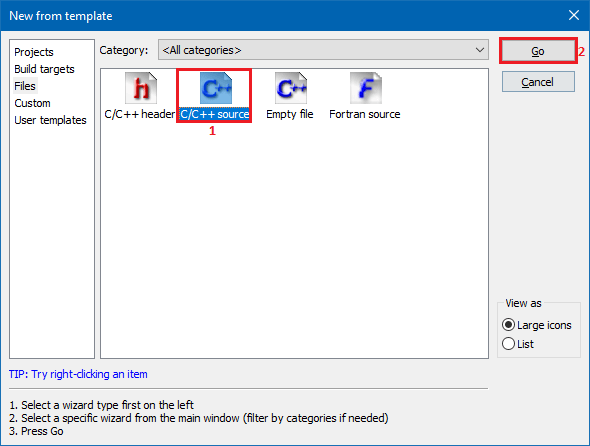Switch view to Large icons
590x446 pixels.
pos(537,325)
